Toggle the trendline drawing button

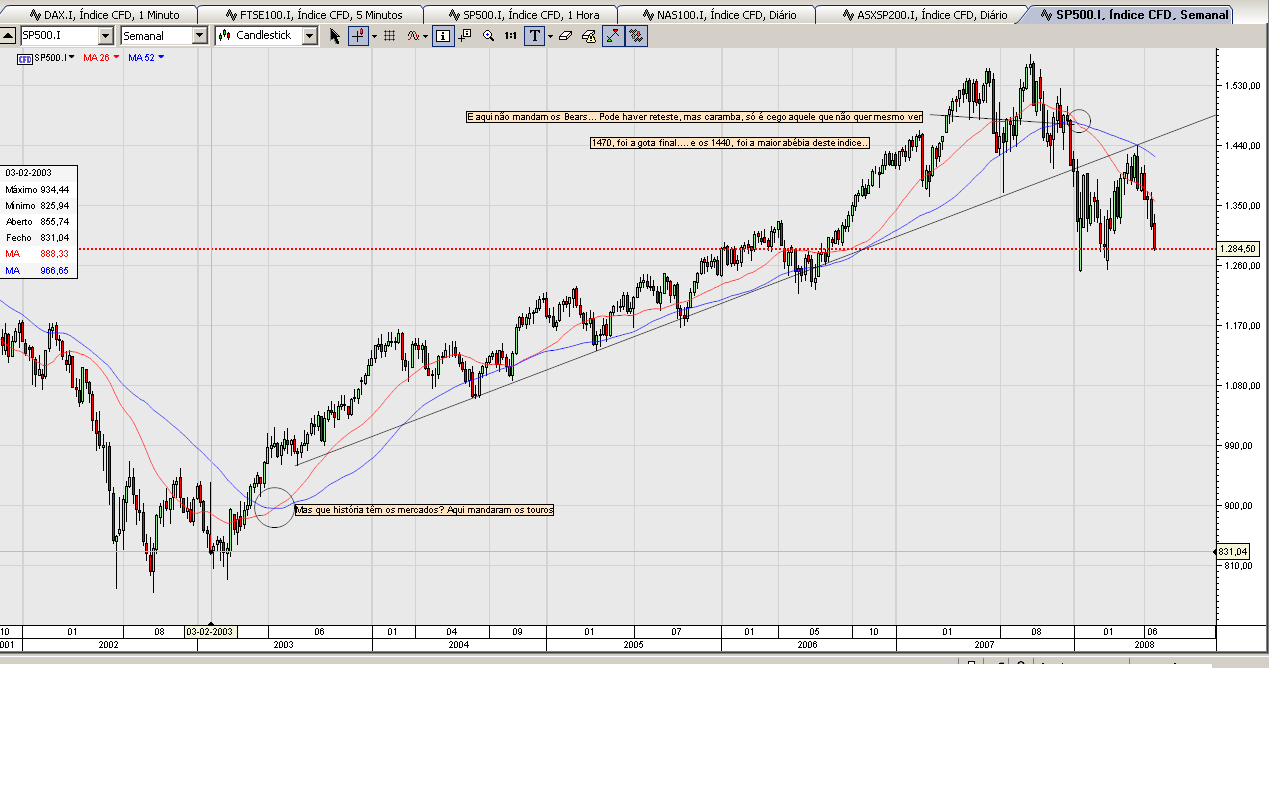(613, 35)
